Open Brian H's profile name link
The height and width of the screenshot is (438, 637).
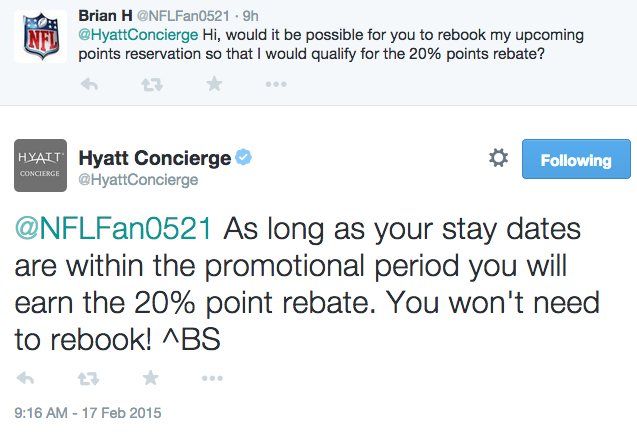click(105, 16)
